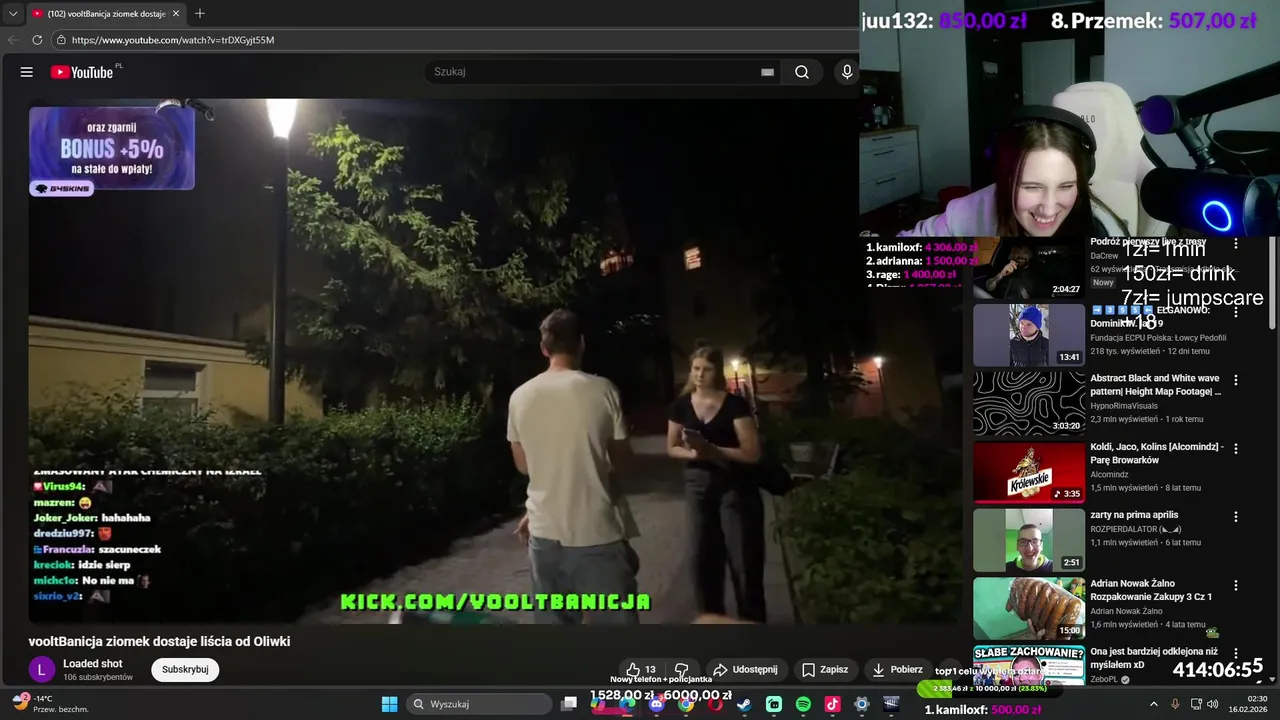Show hidden tray icons chevron
The width and height of the screenshot is (1280, 720).
pyautogui.click(x=1153, y=704)
